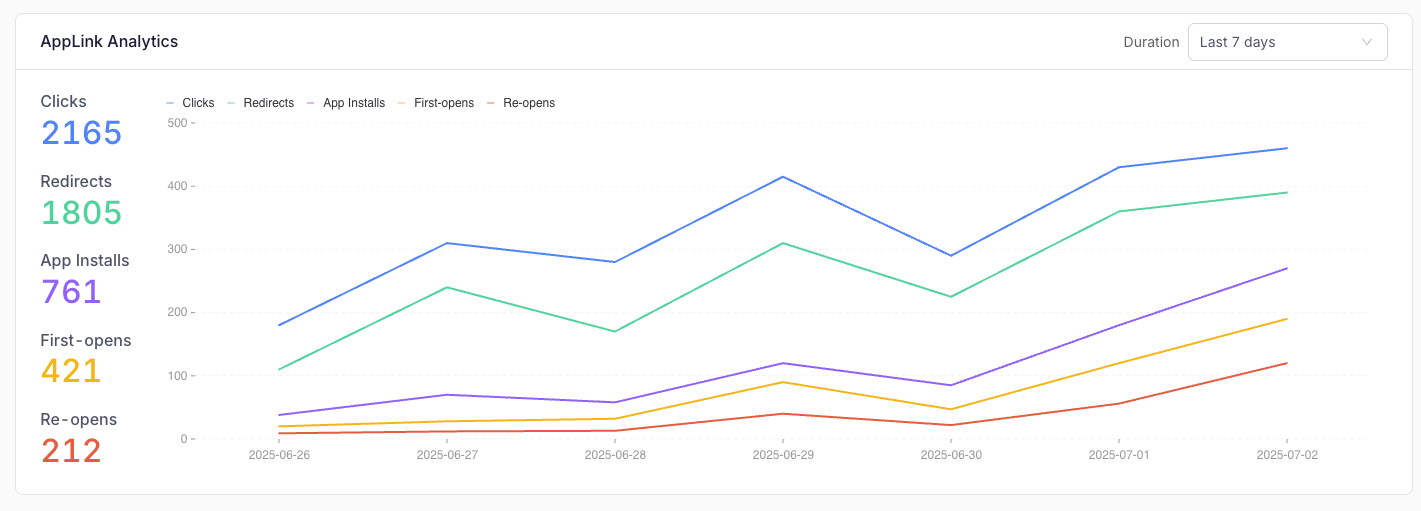Hide the First-opens series via legend
Viewport: 1421px width, 511px height.
pos(436,103)
